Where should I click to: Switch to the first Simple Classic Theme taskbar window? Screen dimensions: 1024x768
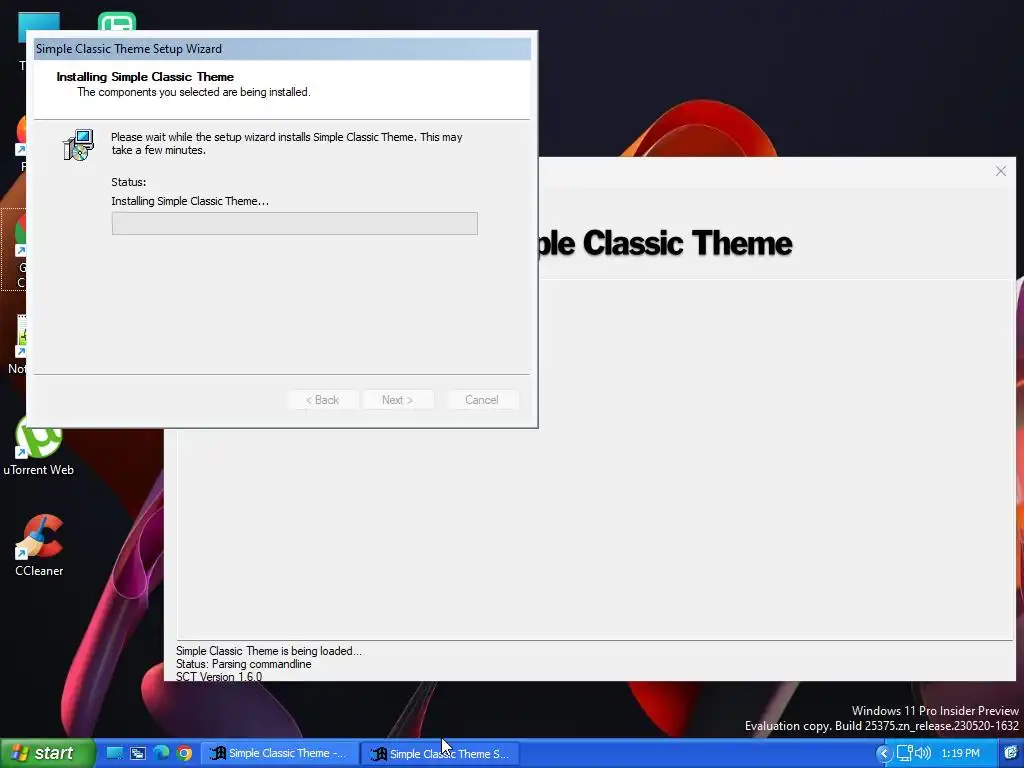pyautogui.click(x=279, y=753)
